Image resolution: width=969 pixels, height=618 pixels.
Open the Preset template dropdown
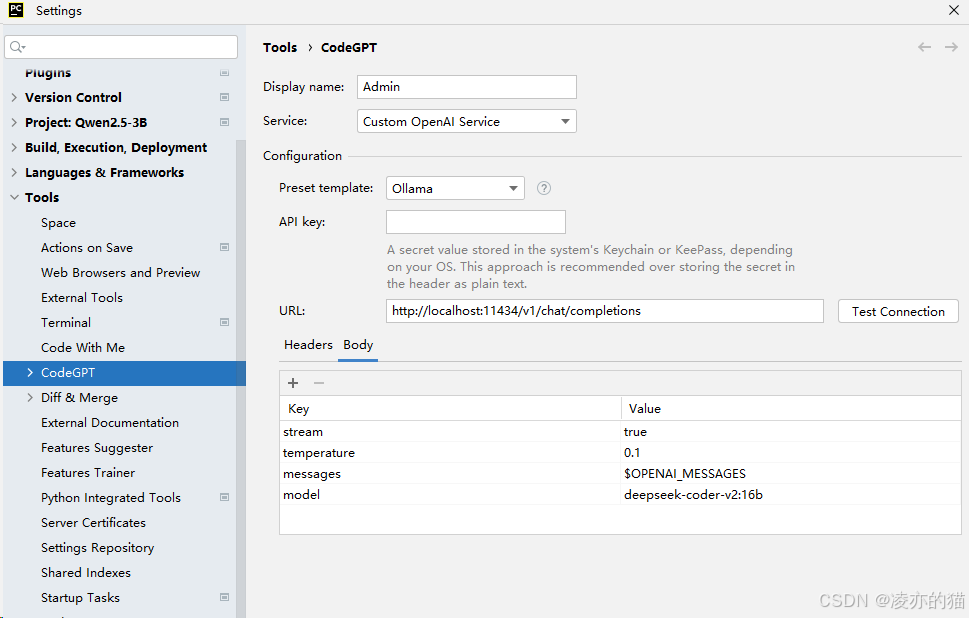point(455,188)
